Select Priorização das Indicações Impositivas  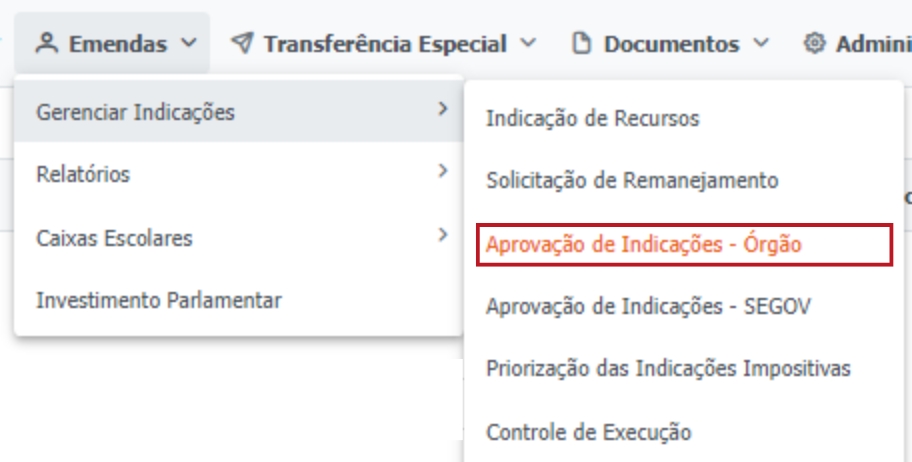tap(668, 369)
